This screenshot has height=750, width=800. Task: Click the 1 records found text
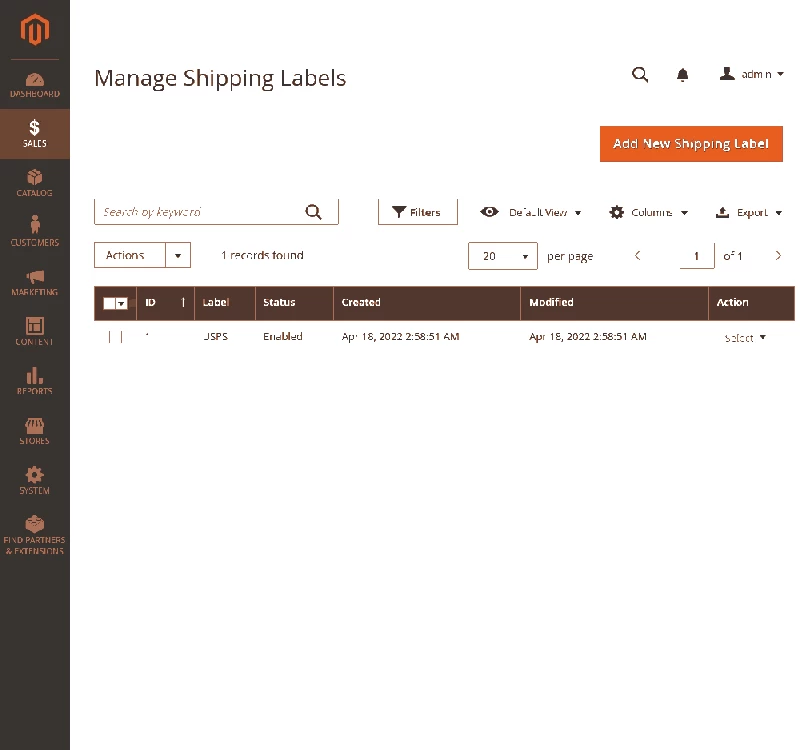[x=262, y=255]
